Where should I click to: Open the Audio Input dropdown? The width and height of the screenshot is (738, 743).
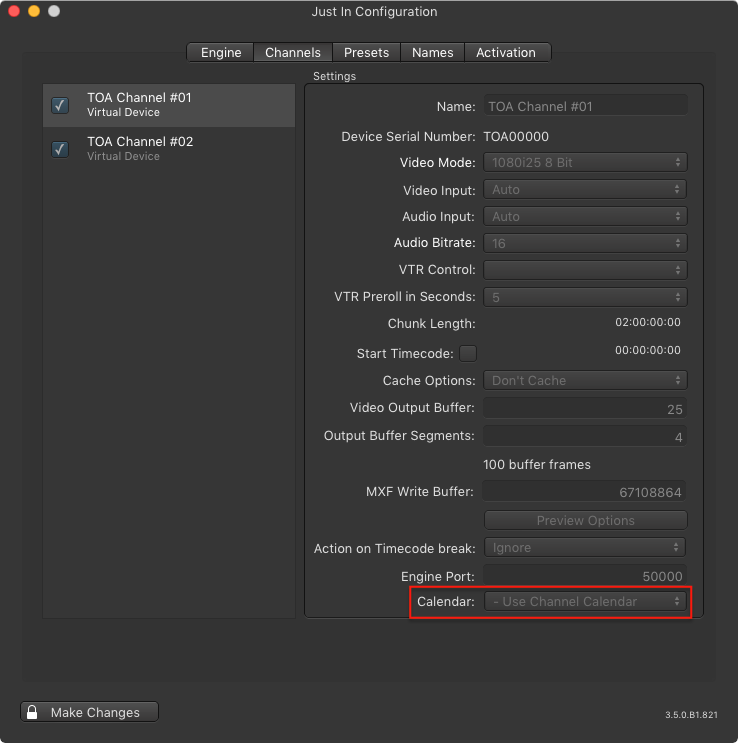pos(585,217)
